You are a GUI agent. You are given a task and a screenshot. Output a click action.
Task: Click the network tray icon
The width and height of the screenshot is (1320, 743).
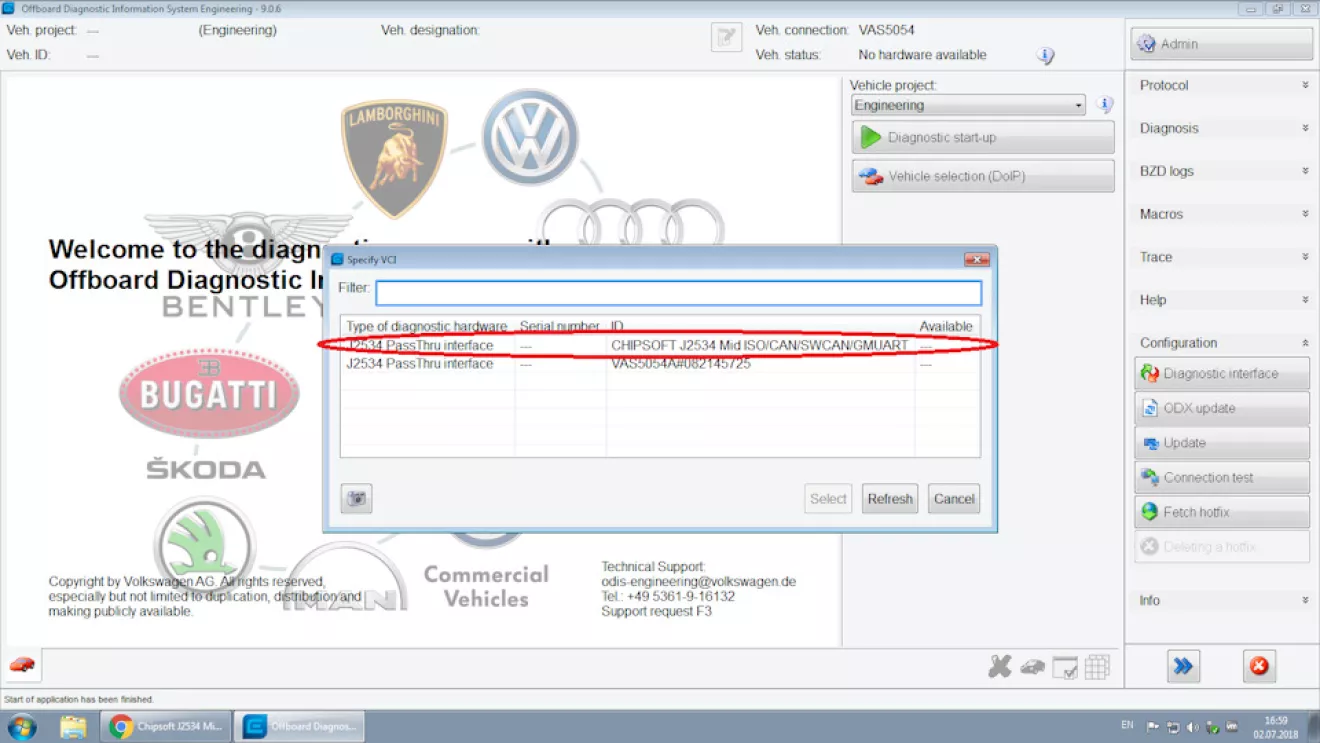click(1173, 727)
